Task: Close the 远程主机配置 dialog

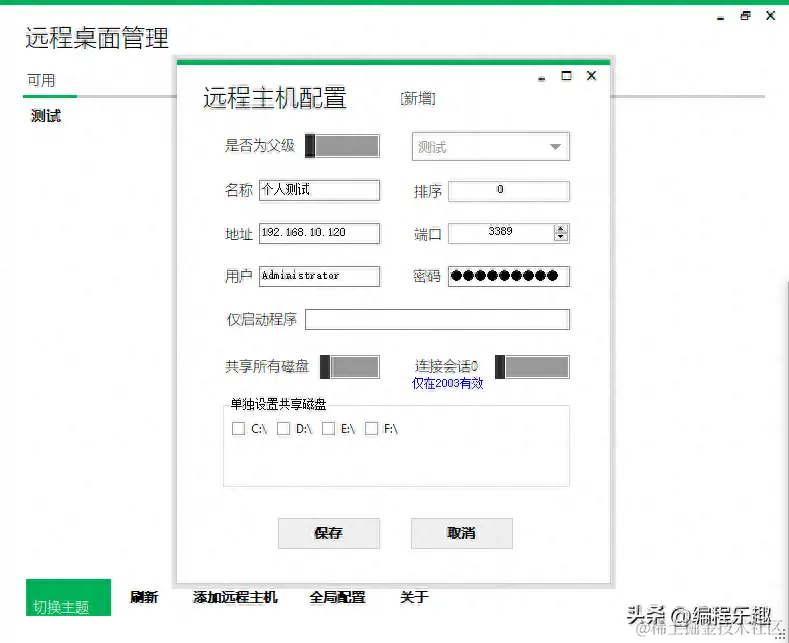Action: pos(592,75)
